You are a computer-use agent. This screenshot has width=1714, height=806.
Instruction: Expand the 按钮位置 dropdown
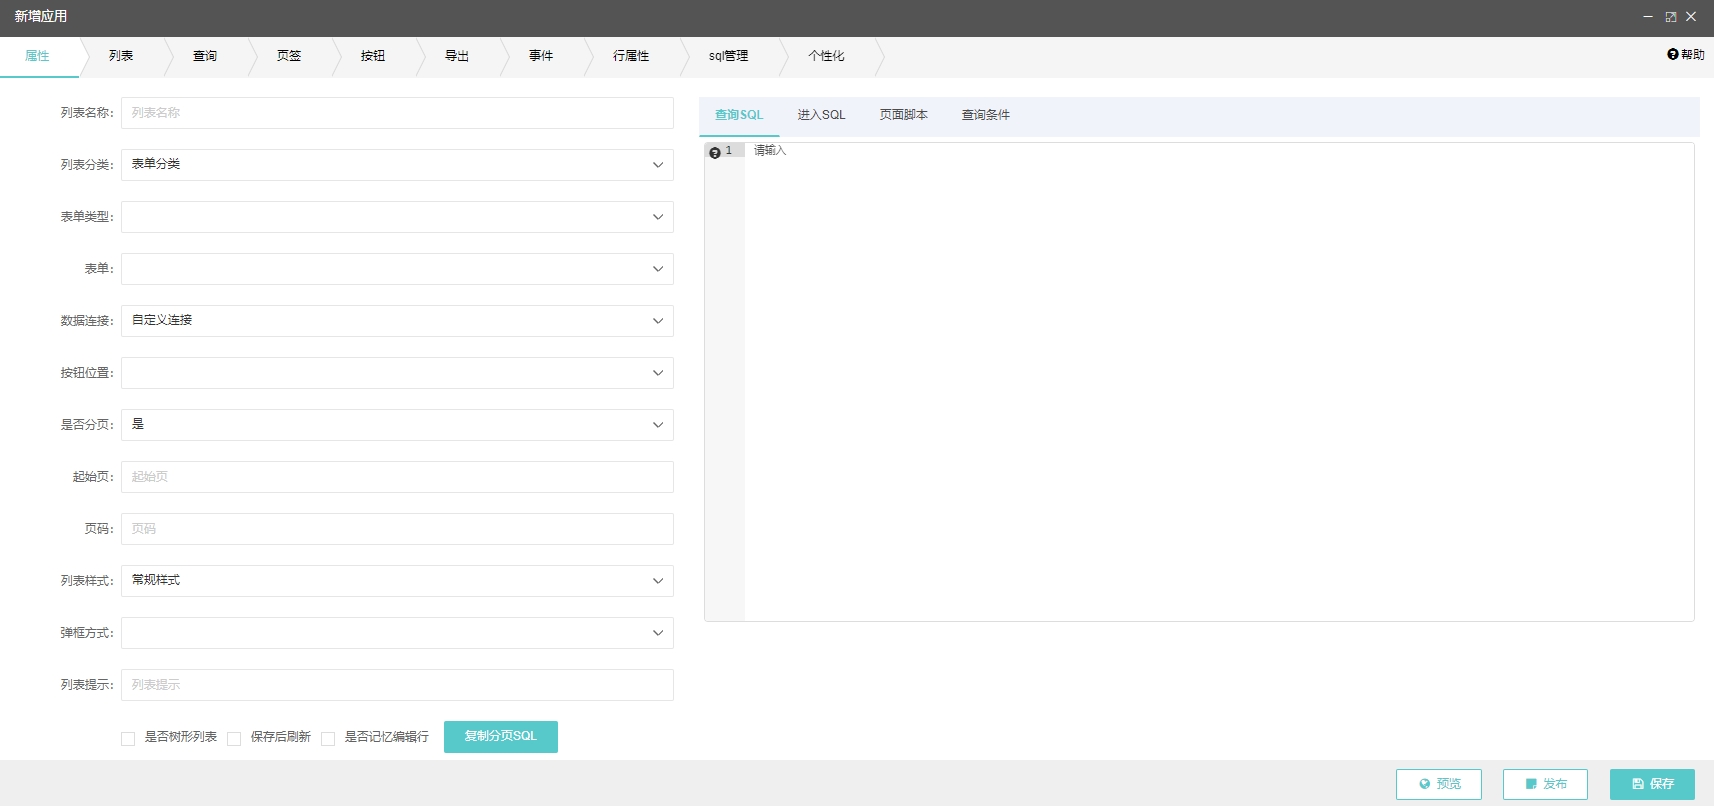(x=397, y=373)
